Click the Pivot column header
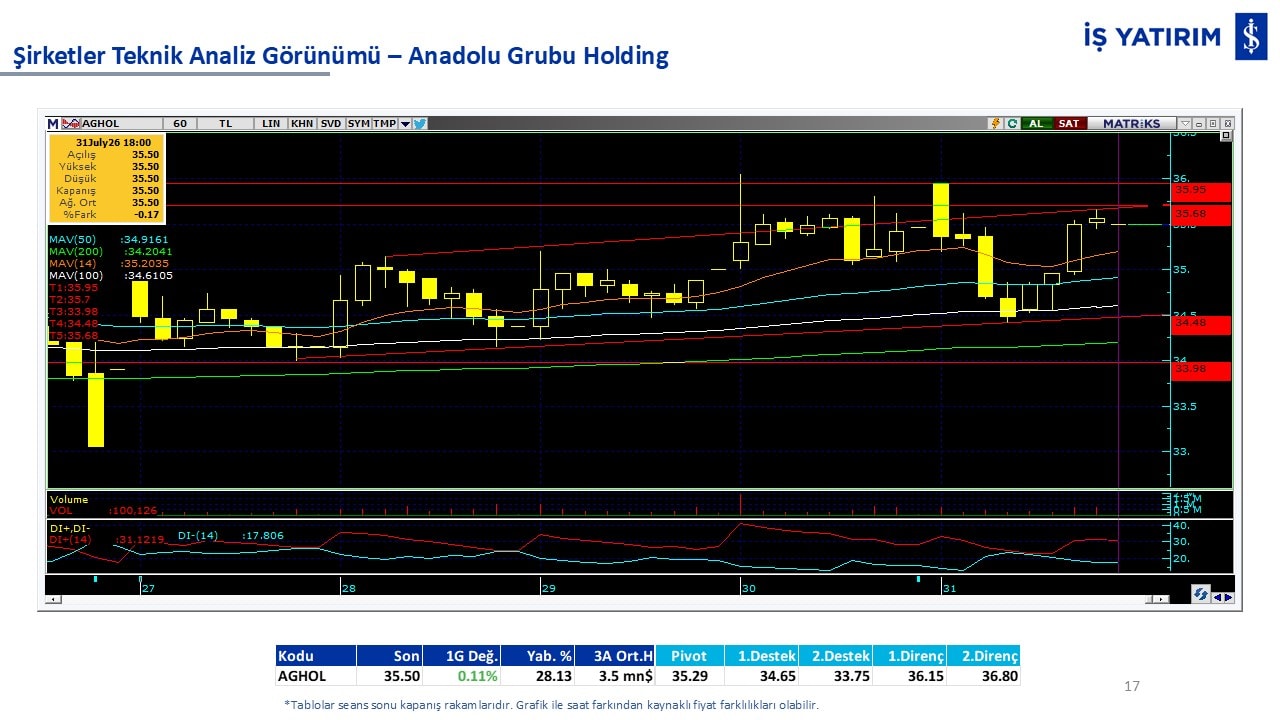The height and width of the screenshot is (720, 1280). (689, 656)
